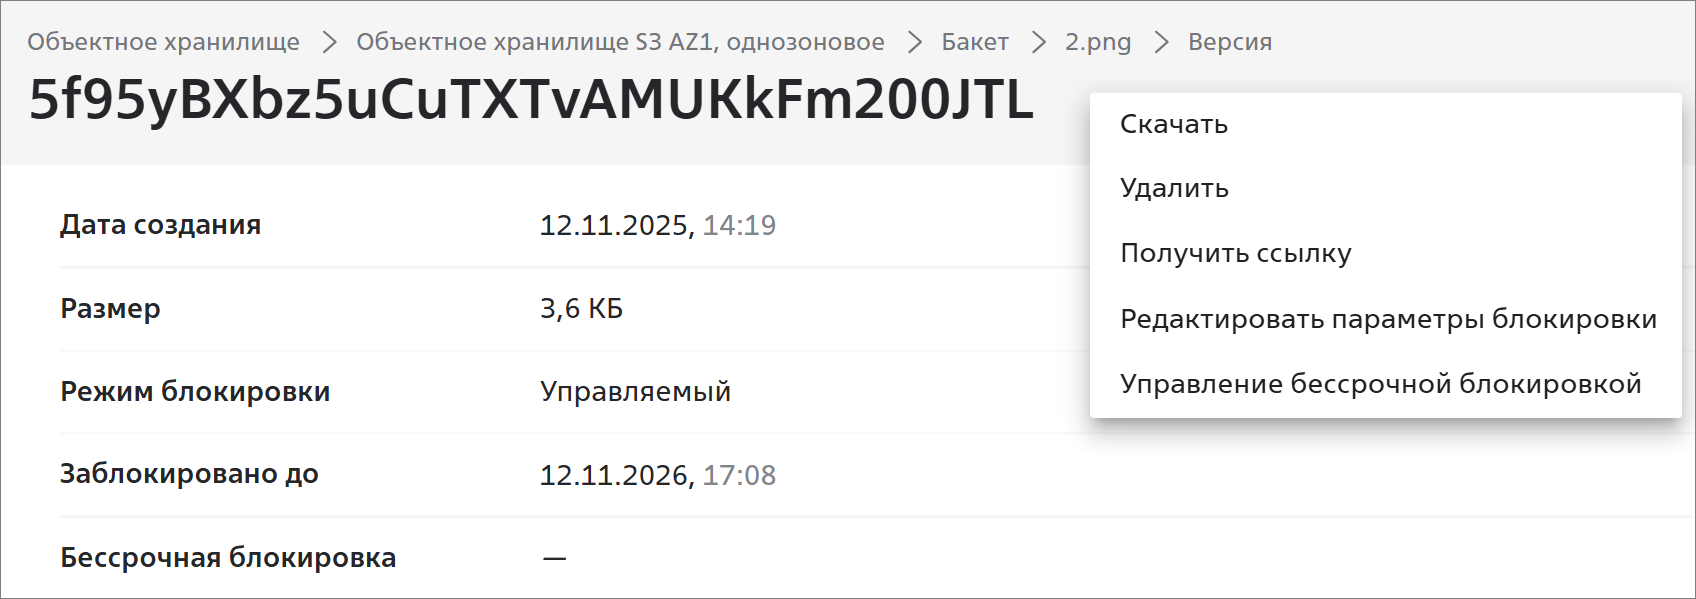This screenshot has height=599, width=1696.
Task: Click the Управляемый lock mode value
Action: 635,391
